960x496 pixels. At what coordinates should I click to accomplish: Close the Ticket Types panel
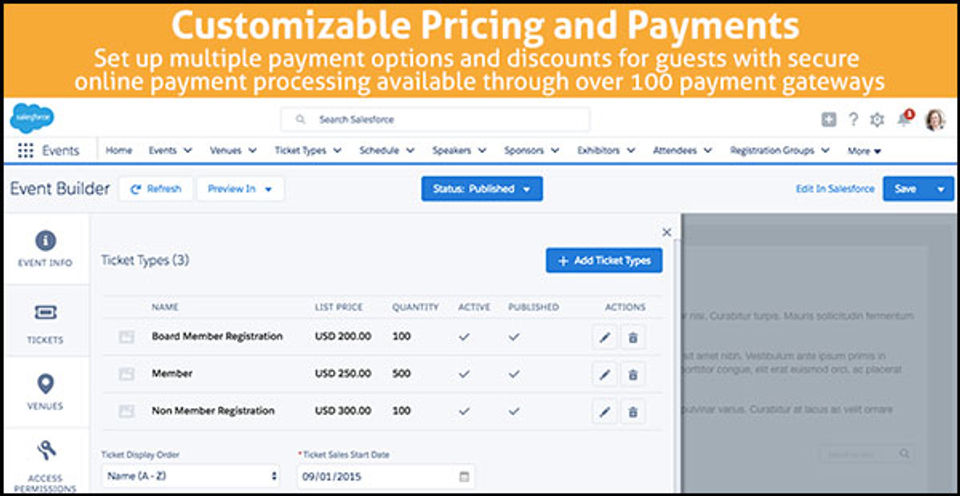click(x=667, y=232)
